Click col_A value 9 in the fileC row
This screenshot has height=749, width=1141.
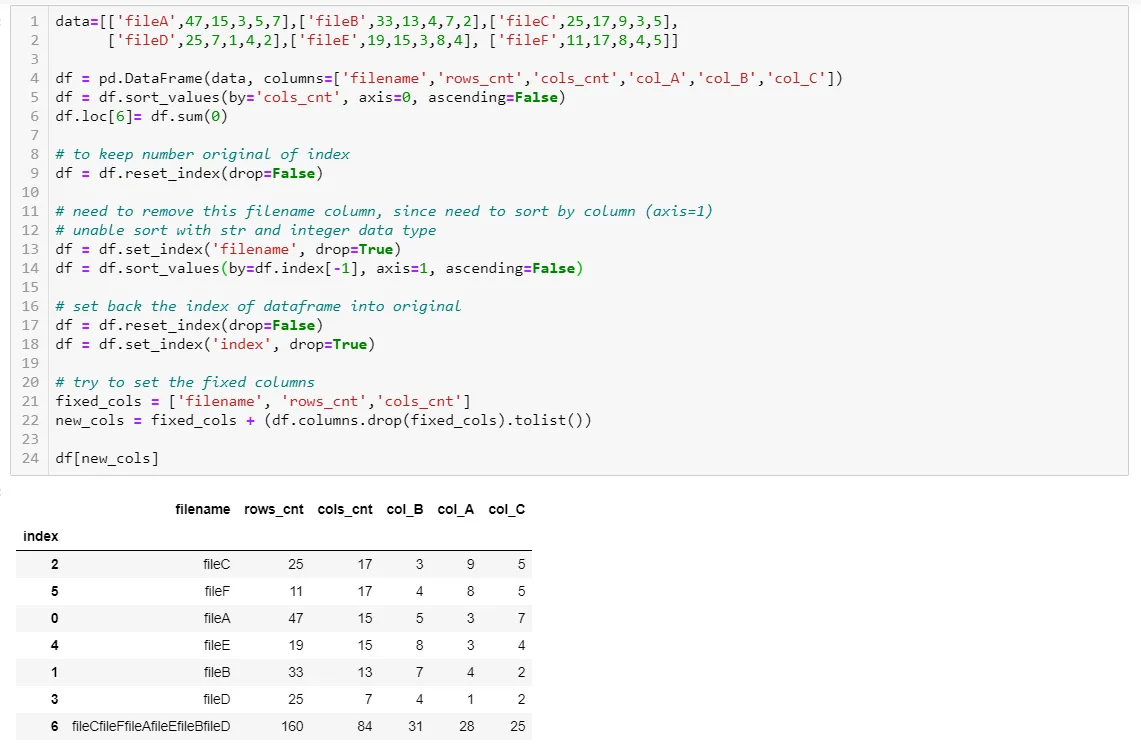[x=471, y=564]
